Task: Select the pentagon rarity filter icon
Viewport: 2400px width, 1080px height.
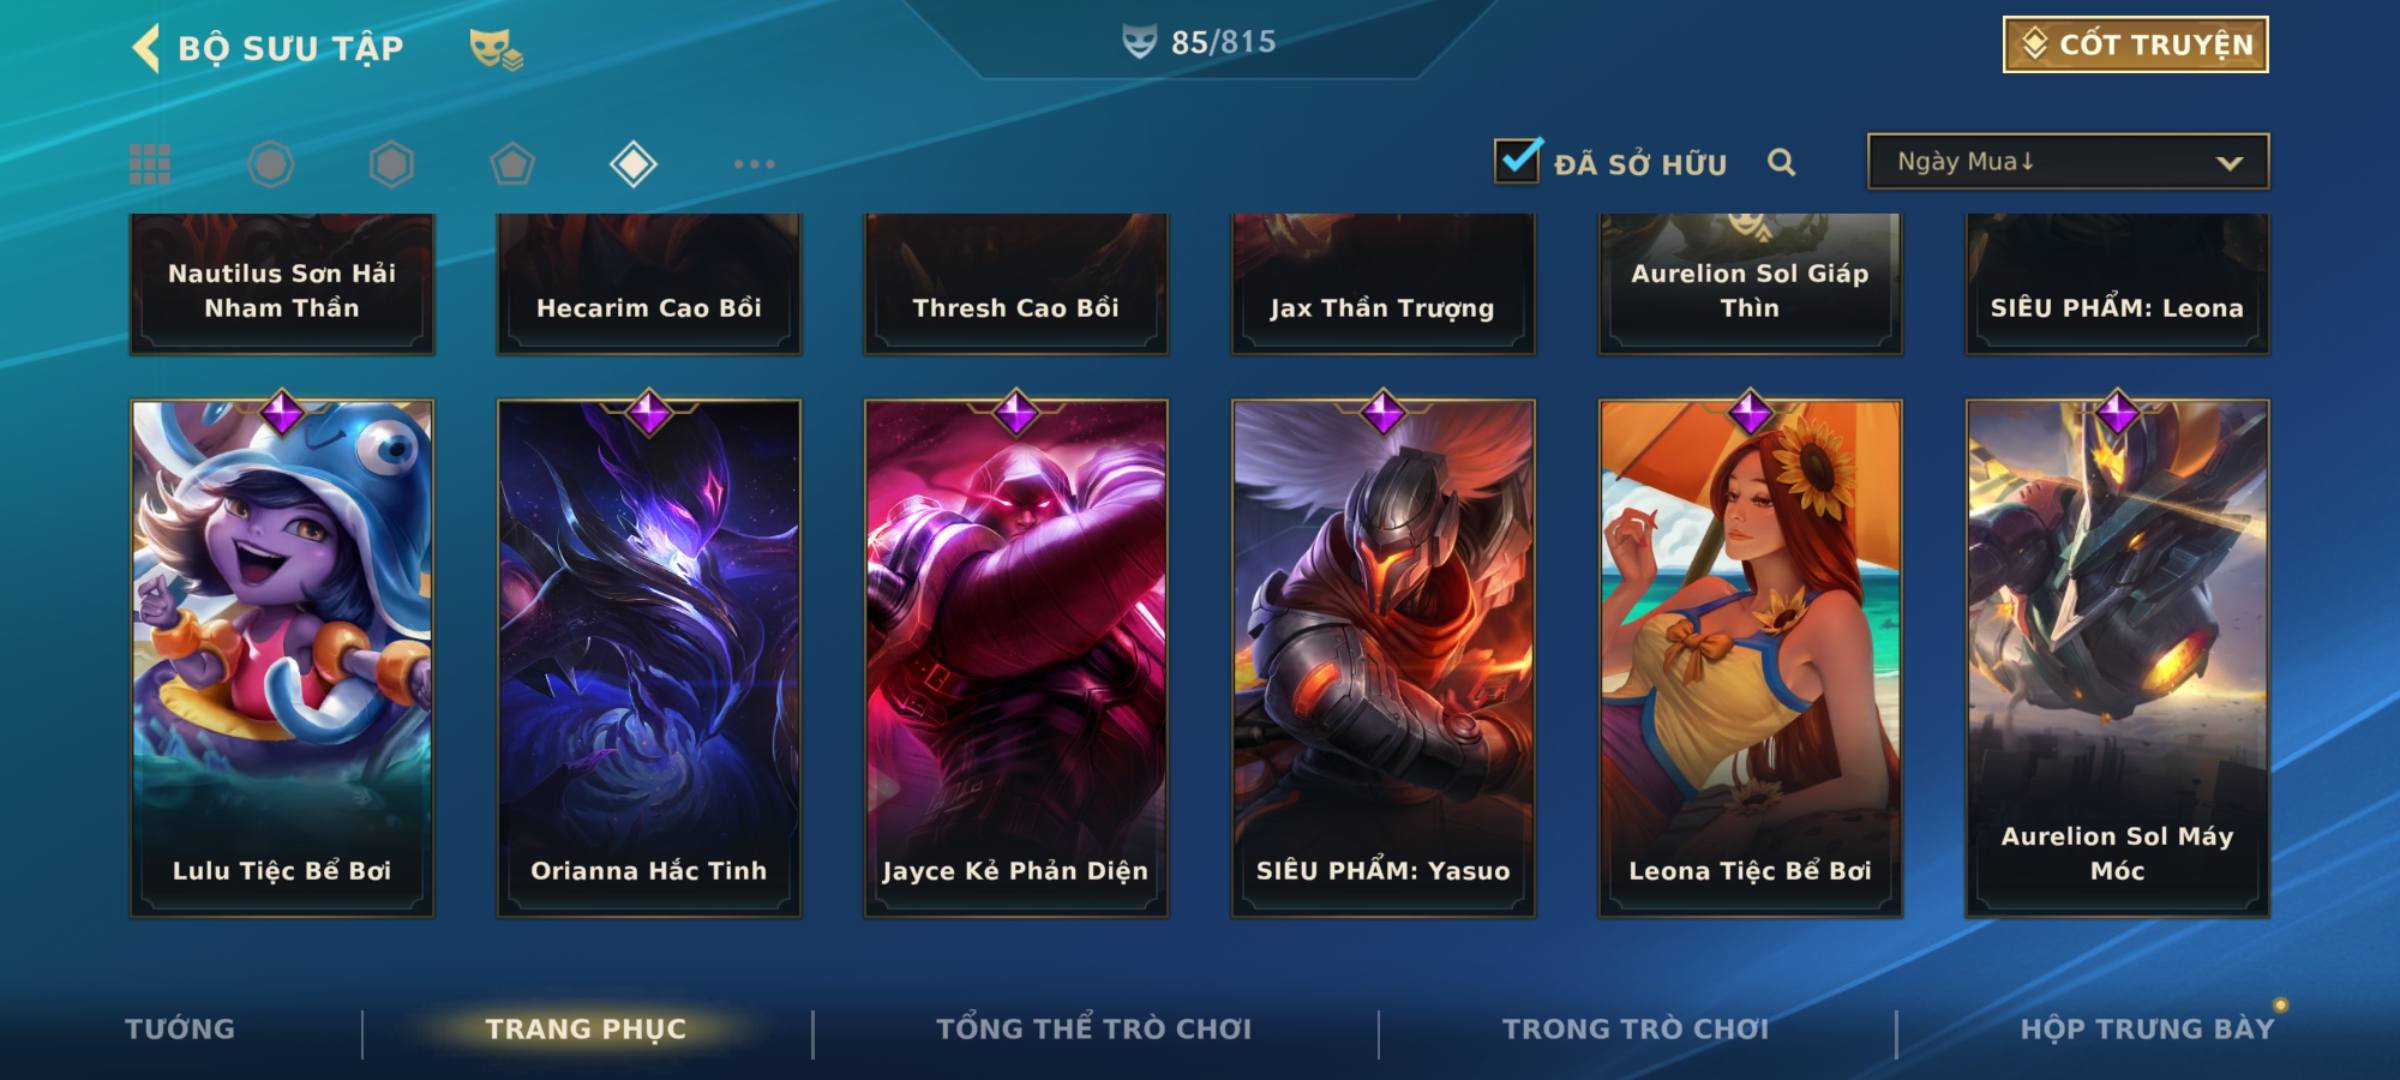Action: click(x=512, y=164)
